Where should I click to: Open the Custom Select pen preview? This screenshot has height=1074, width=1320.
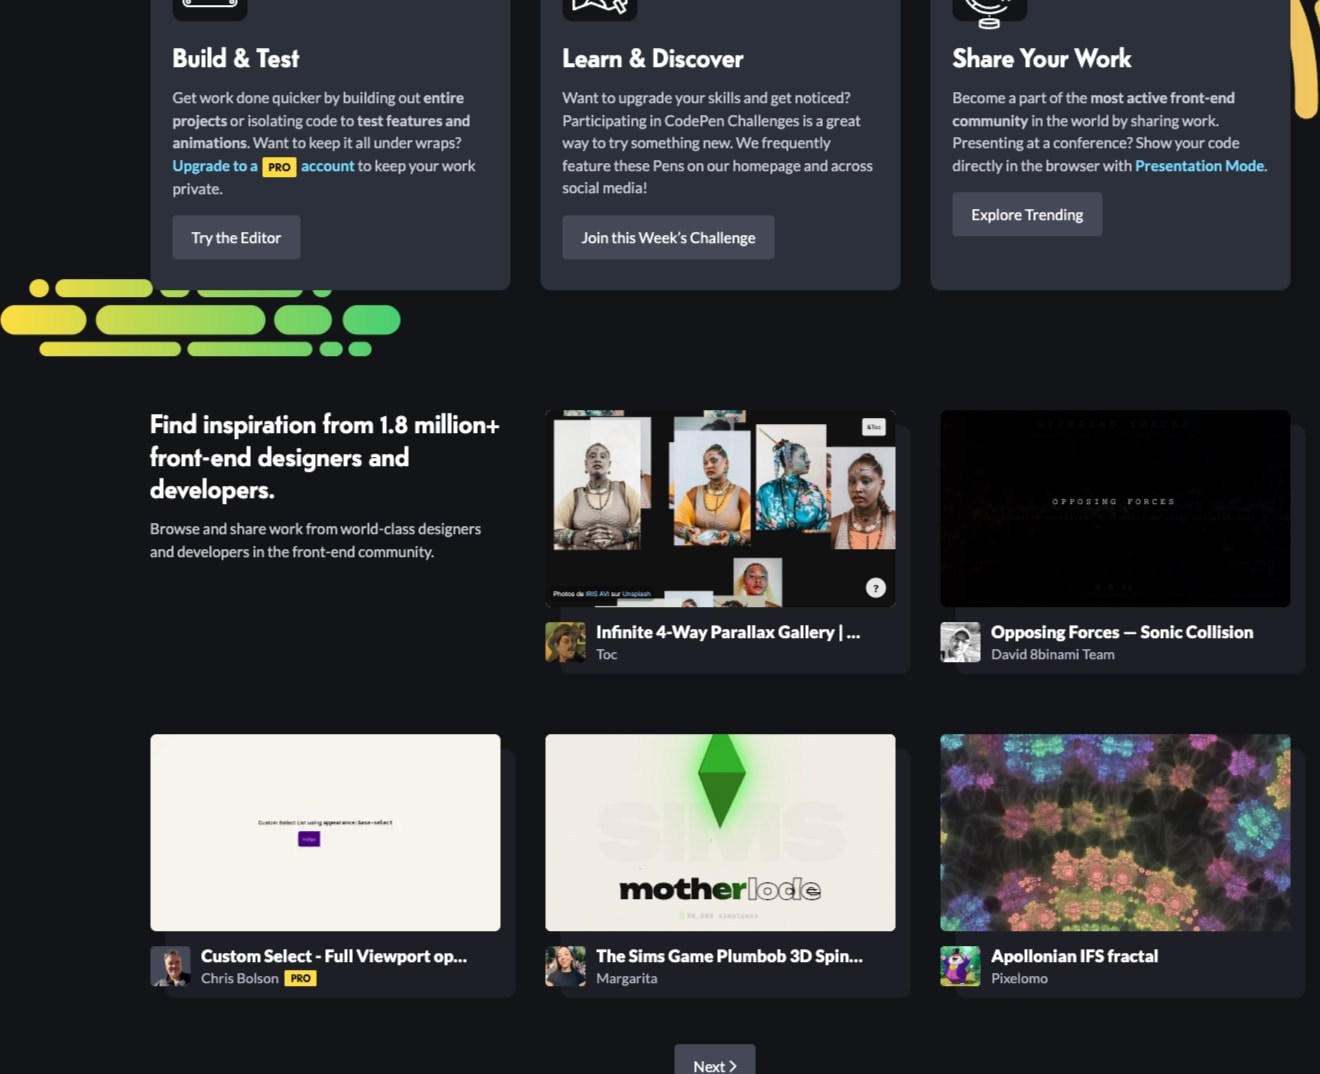point(325,833)
